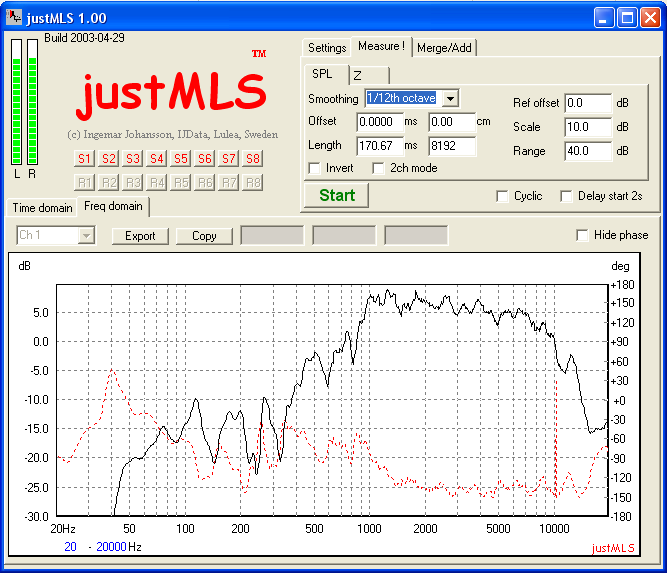Click the Length samples field 8192
Image resolution: width=667 pixels, height=573 pixels.
point(452,146)
